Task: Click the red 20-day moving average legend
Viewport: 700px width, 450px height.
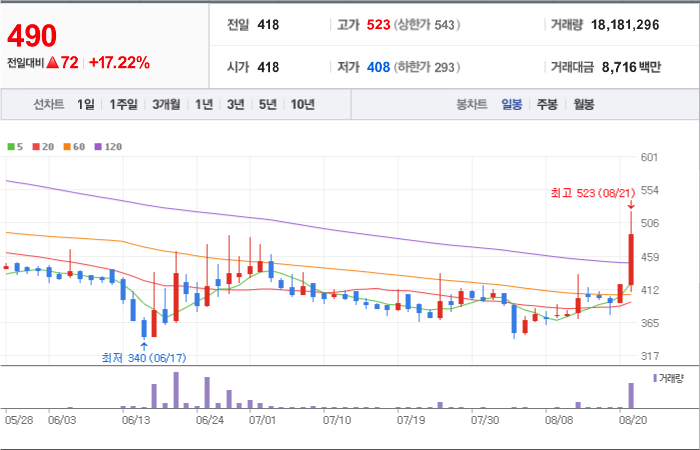Action: 43,147
